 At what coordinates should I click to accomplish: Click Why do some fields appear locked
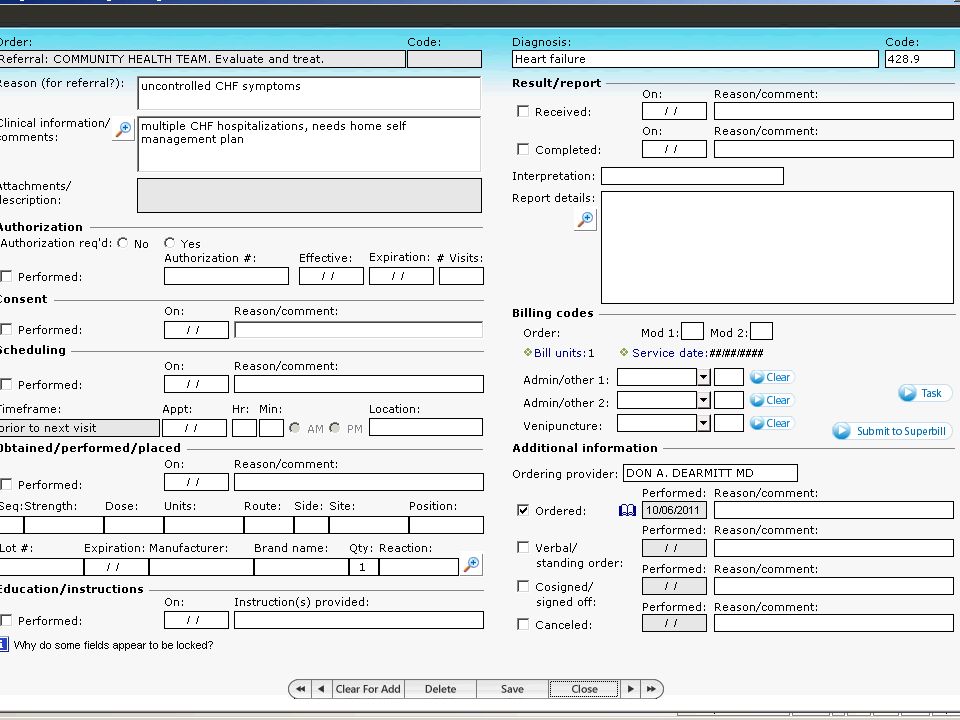(x=113, y=645)
